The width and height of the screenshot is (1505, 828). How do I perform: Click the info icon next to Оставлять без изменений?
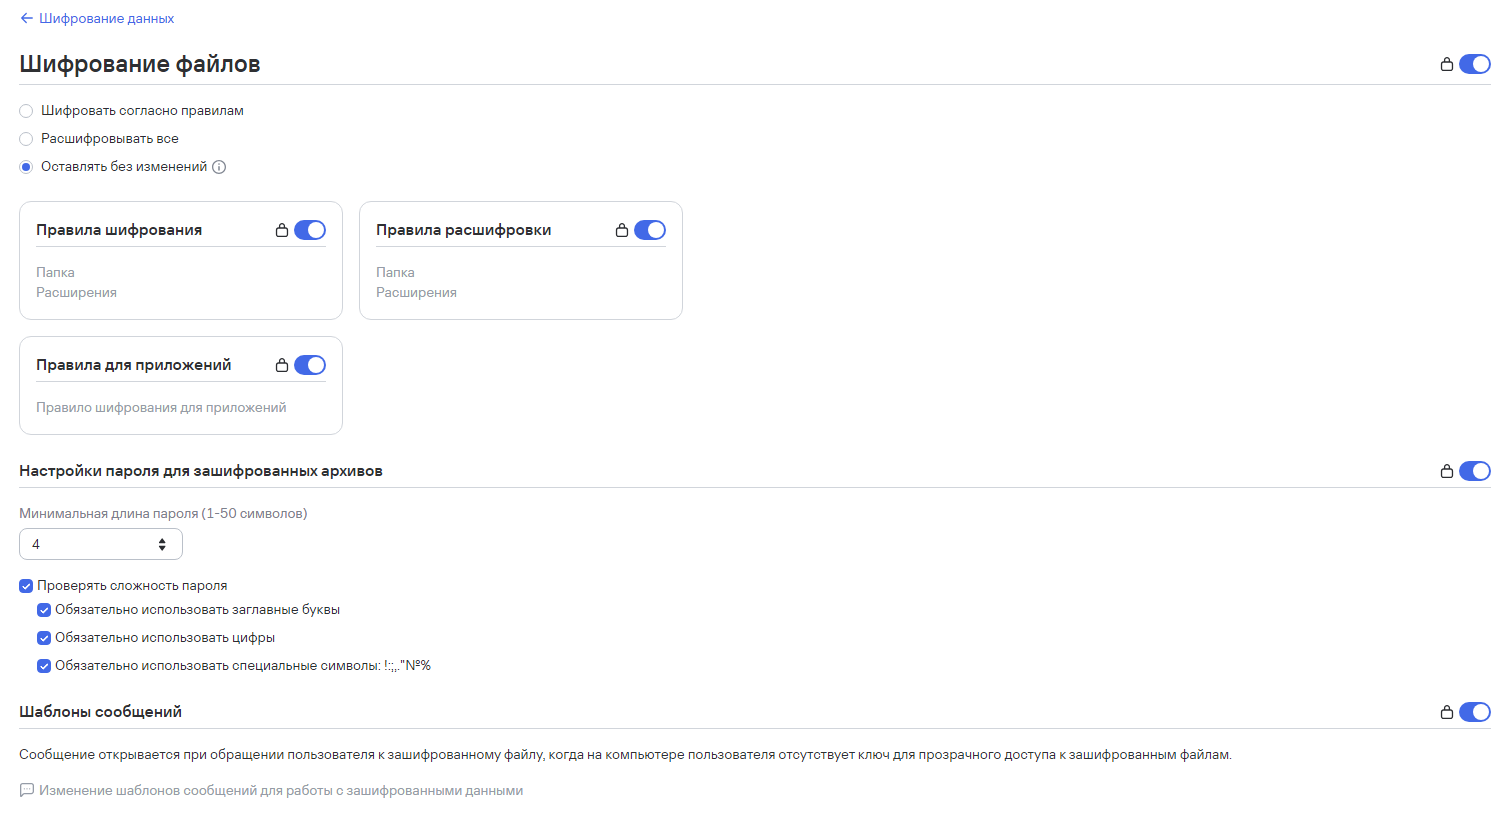coord(219,167)
